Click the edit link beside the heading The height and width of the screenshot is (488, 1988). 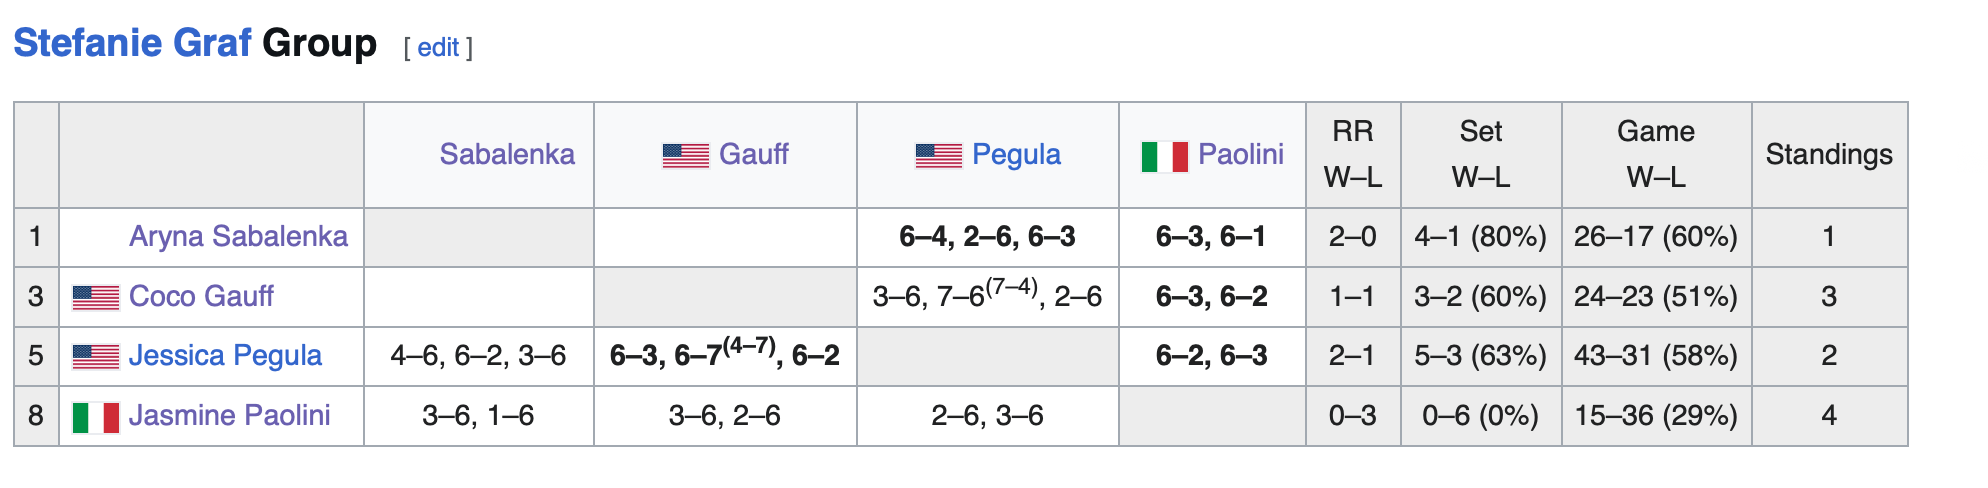(x=438, y=47)
